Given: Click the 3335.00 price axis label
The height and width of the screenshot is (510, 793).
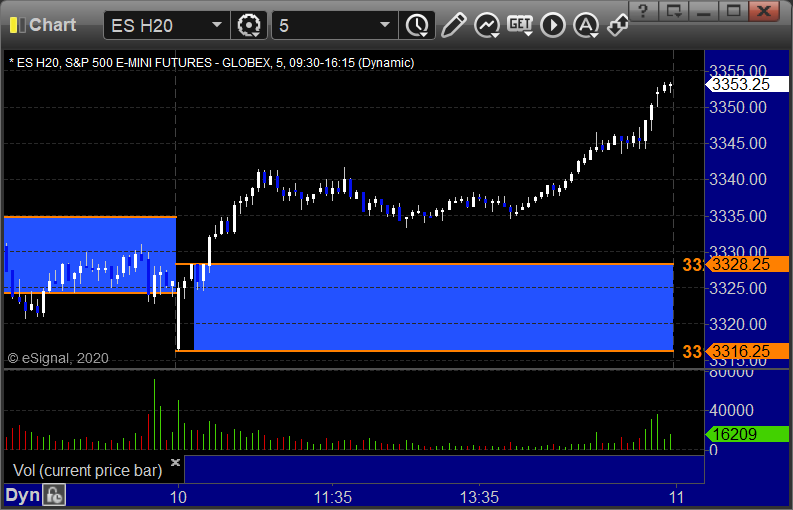Looking at the screenshot, I should [x=738, y=217].
